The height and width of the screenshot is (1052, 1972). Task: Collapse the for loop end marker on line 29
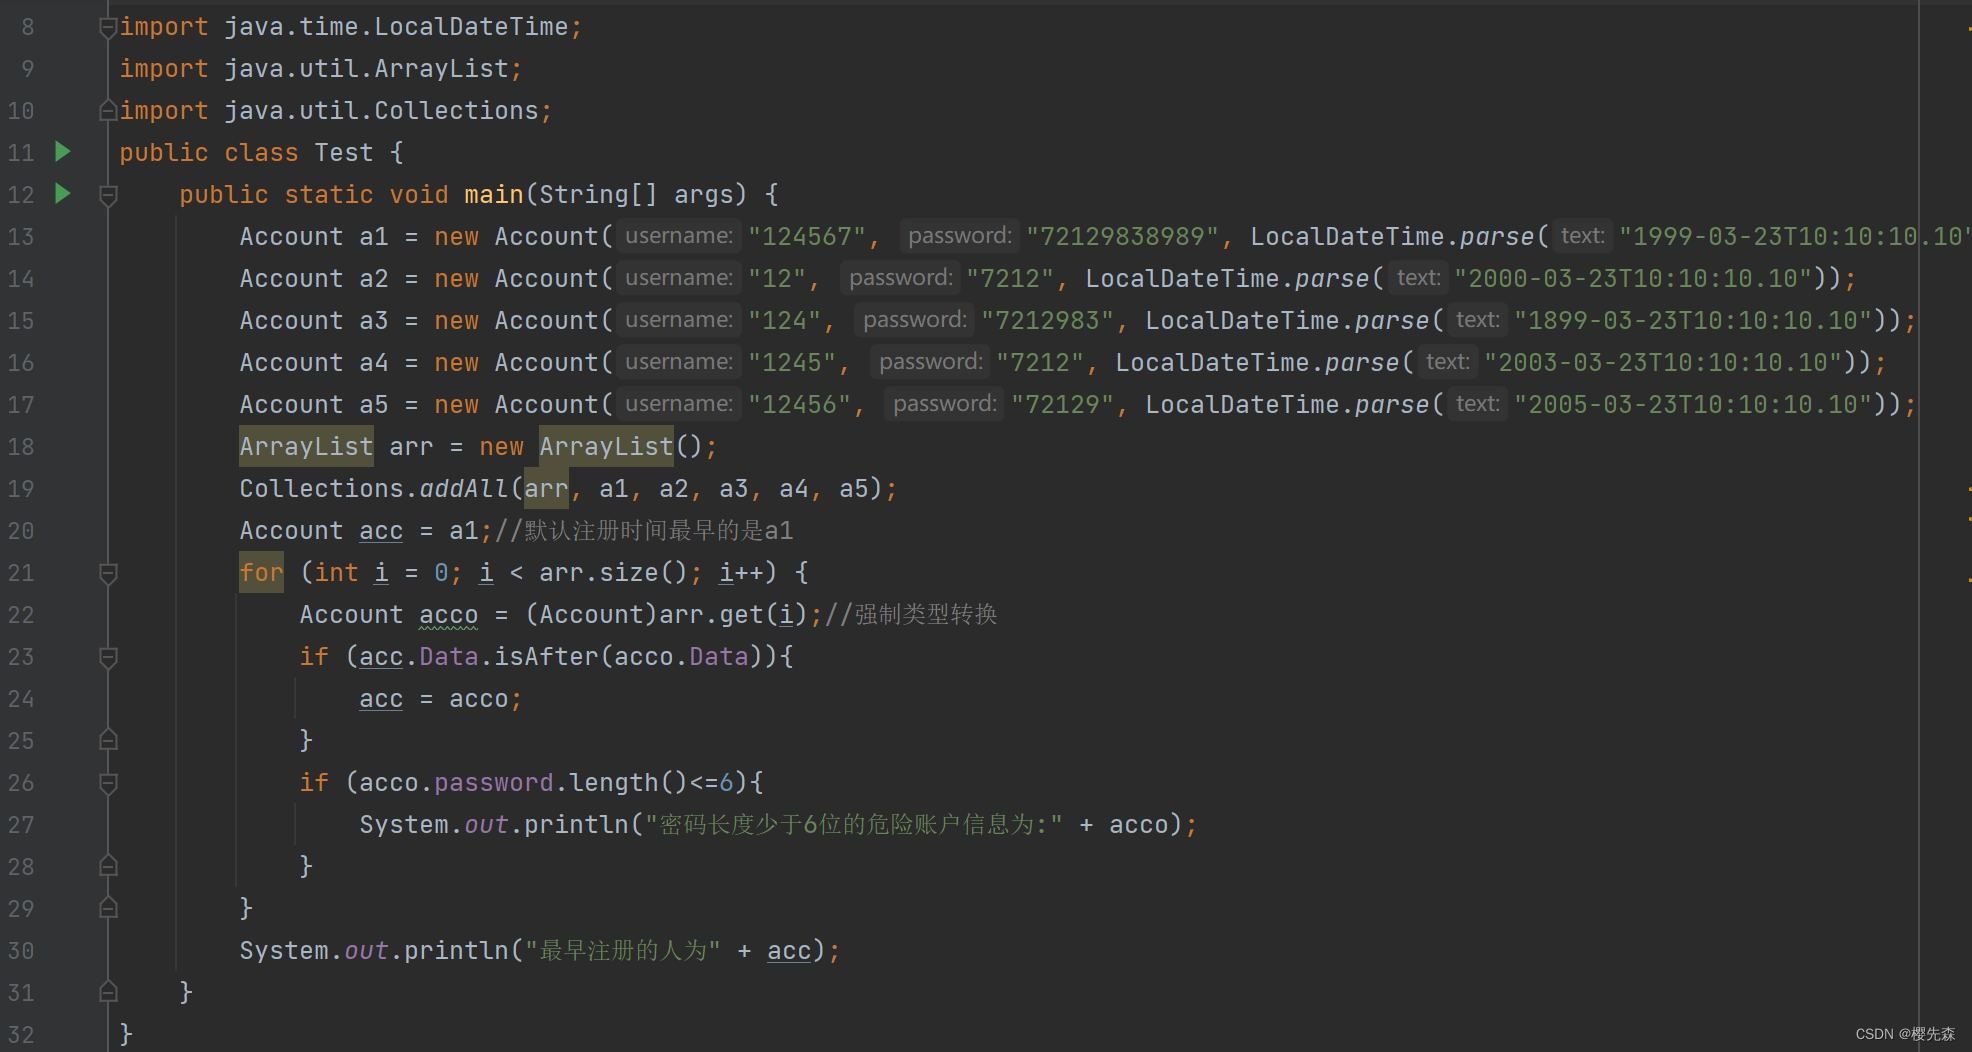click(108, 908)
